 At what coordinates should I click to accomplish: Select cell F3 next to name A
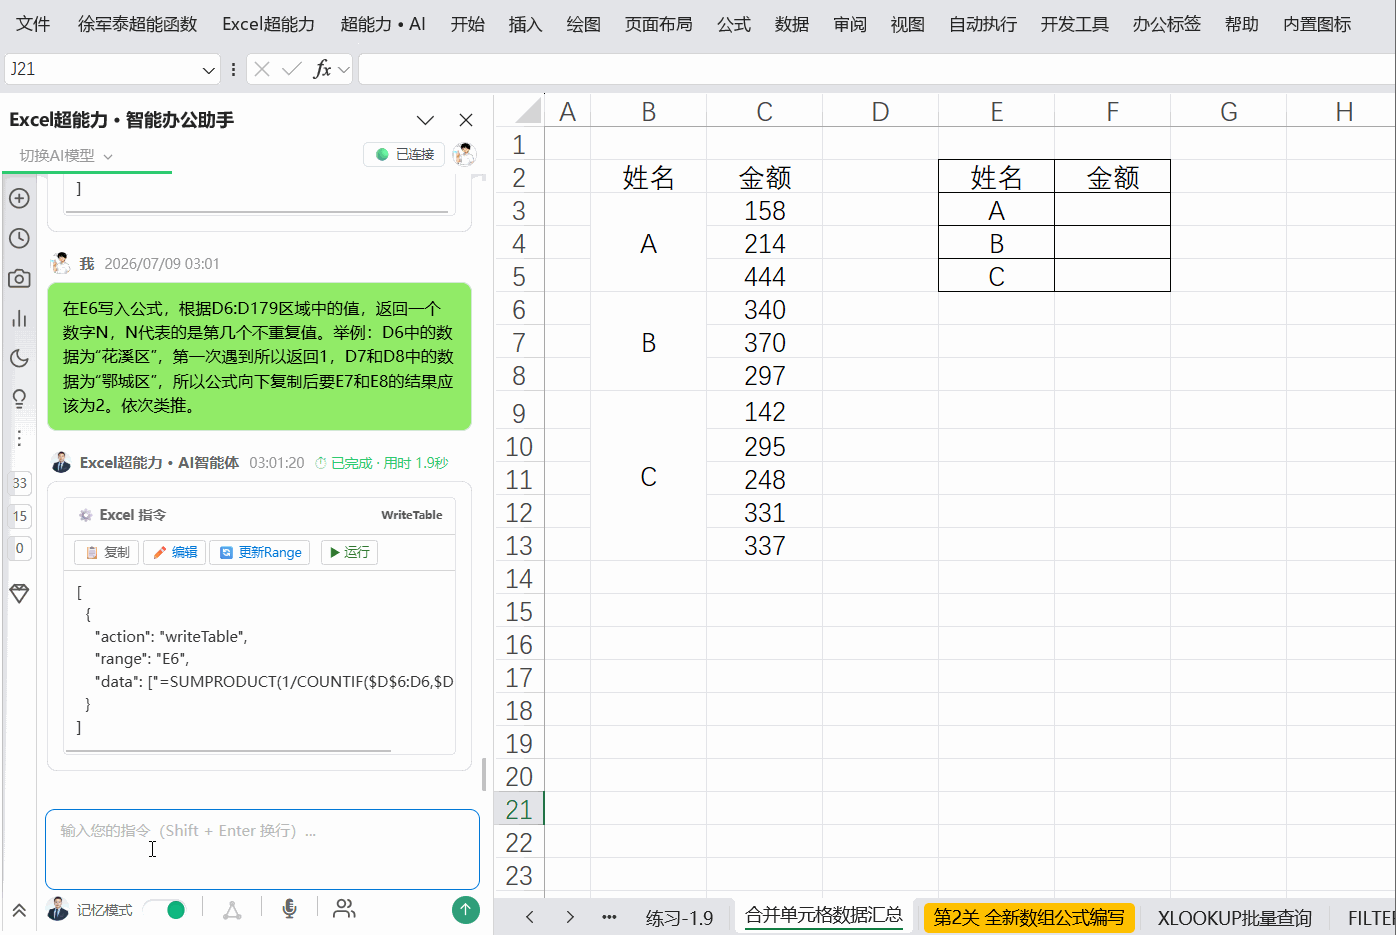pyautogui.click(x=1112, y=210)
